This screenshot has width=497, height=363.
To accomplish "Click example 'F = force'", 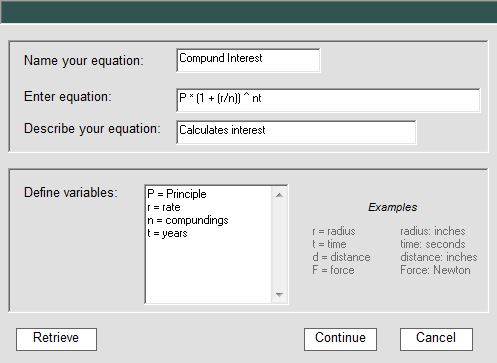I will coord(333,270).
